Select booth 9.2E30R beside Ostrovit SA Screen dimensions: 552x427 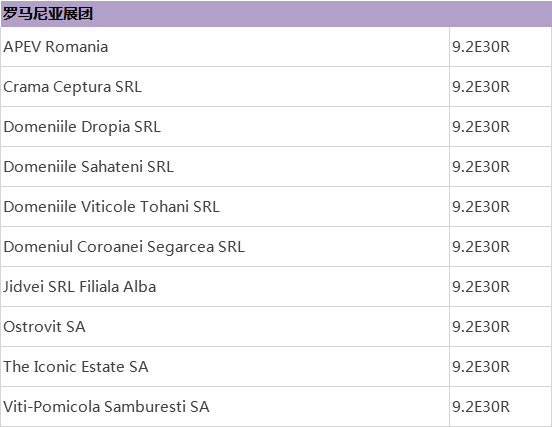(x=481, y=327)
